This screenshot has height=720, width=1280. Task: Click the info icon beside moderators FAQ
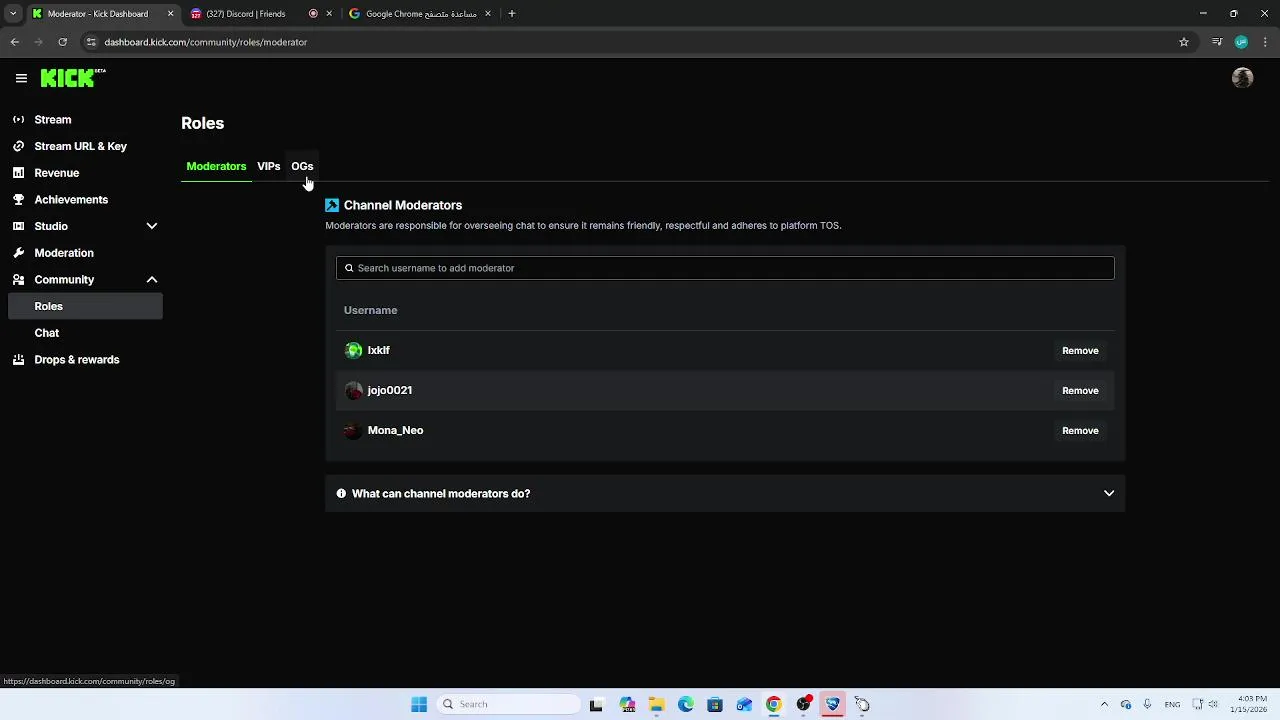tap(341, 493)
